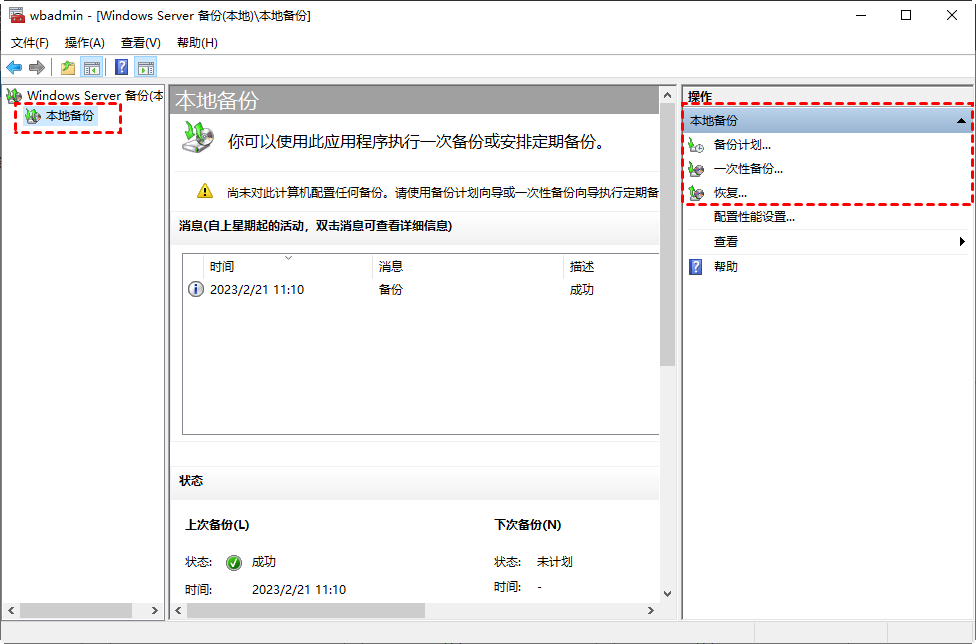976x644 pixels.
Task: Open the 操作(A) menu
Action: click(x=85, y=43)
